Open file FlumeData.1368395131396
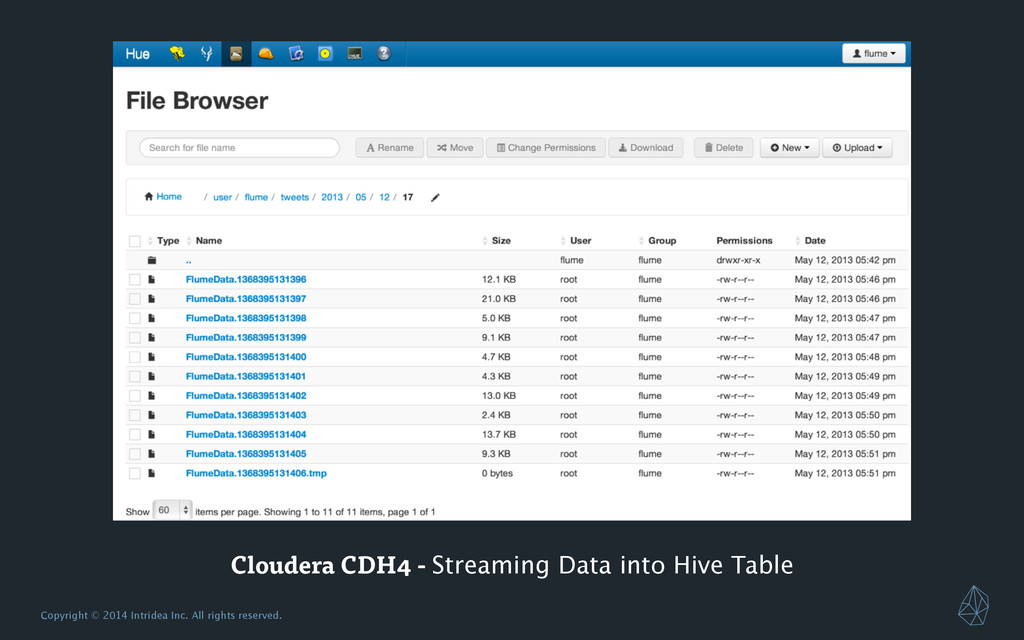The image size is (1024, 640). (x=246, y=280)
